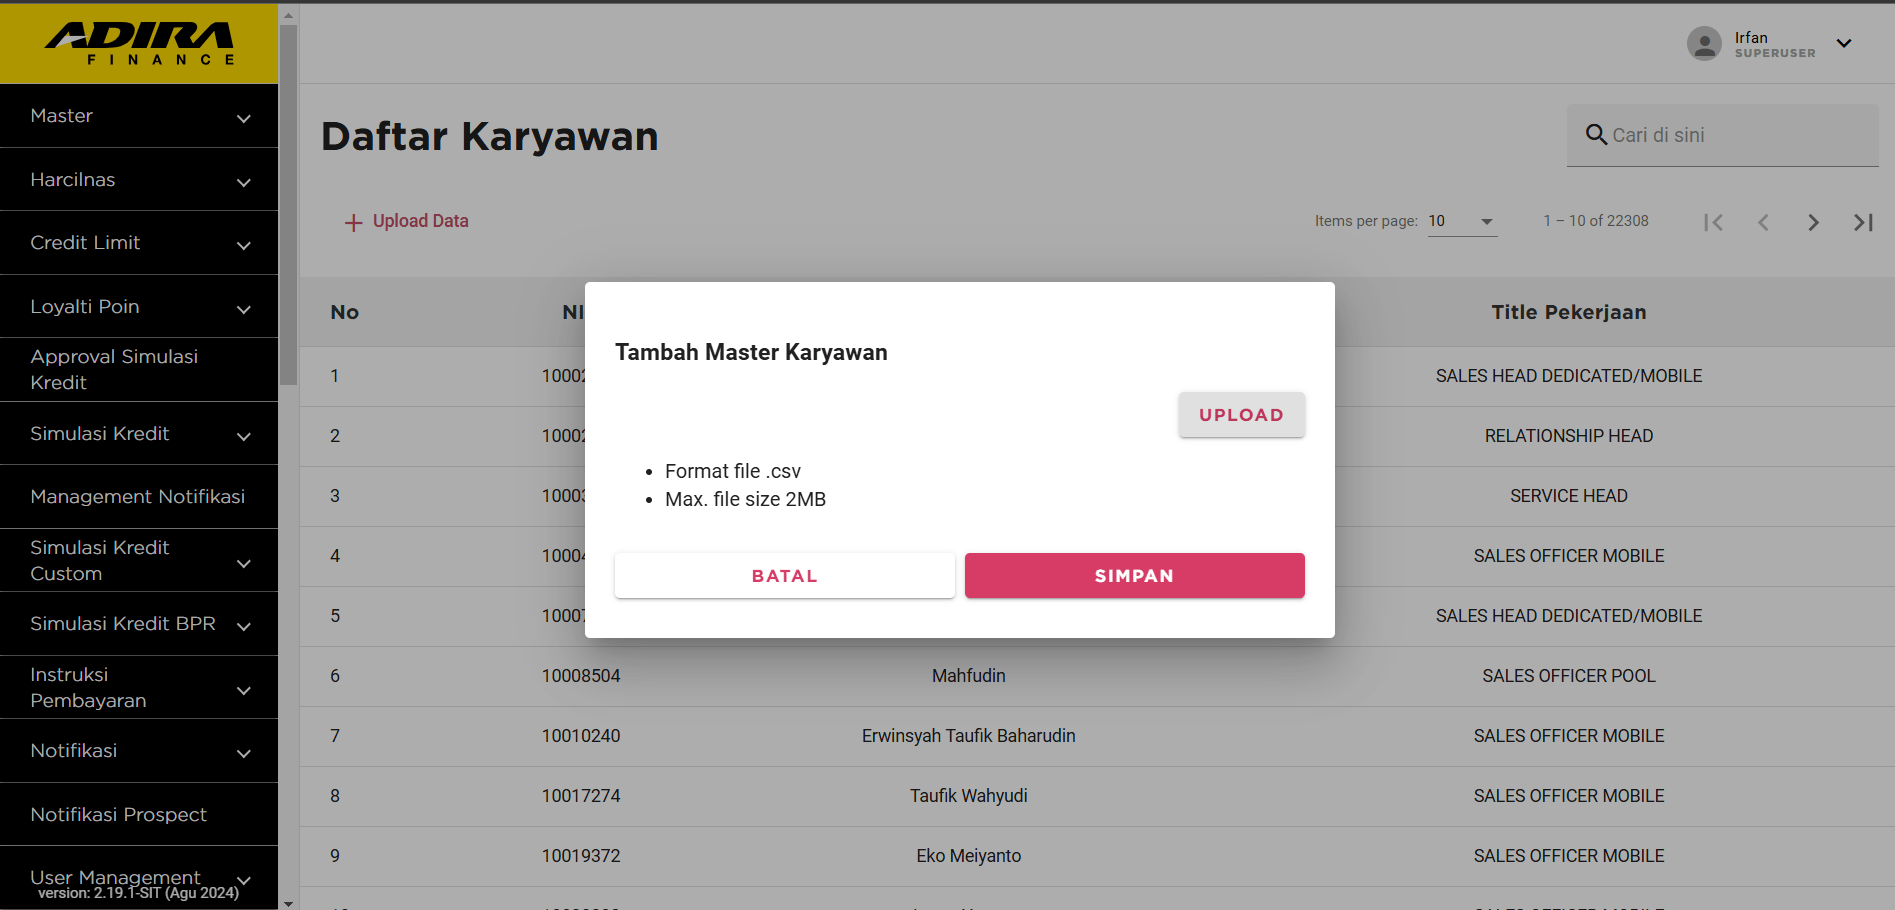Click the search magnifier icon
The width and height of the screenshot is (1895, 910).
(x=1596, y=134)
